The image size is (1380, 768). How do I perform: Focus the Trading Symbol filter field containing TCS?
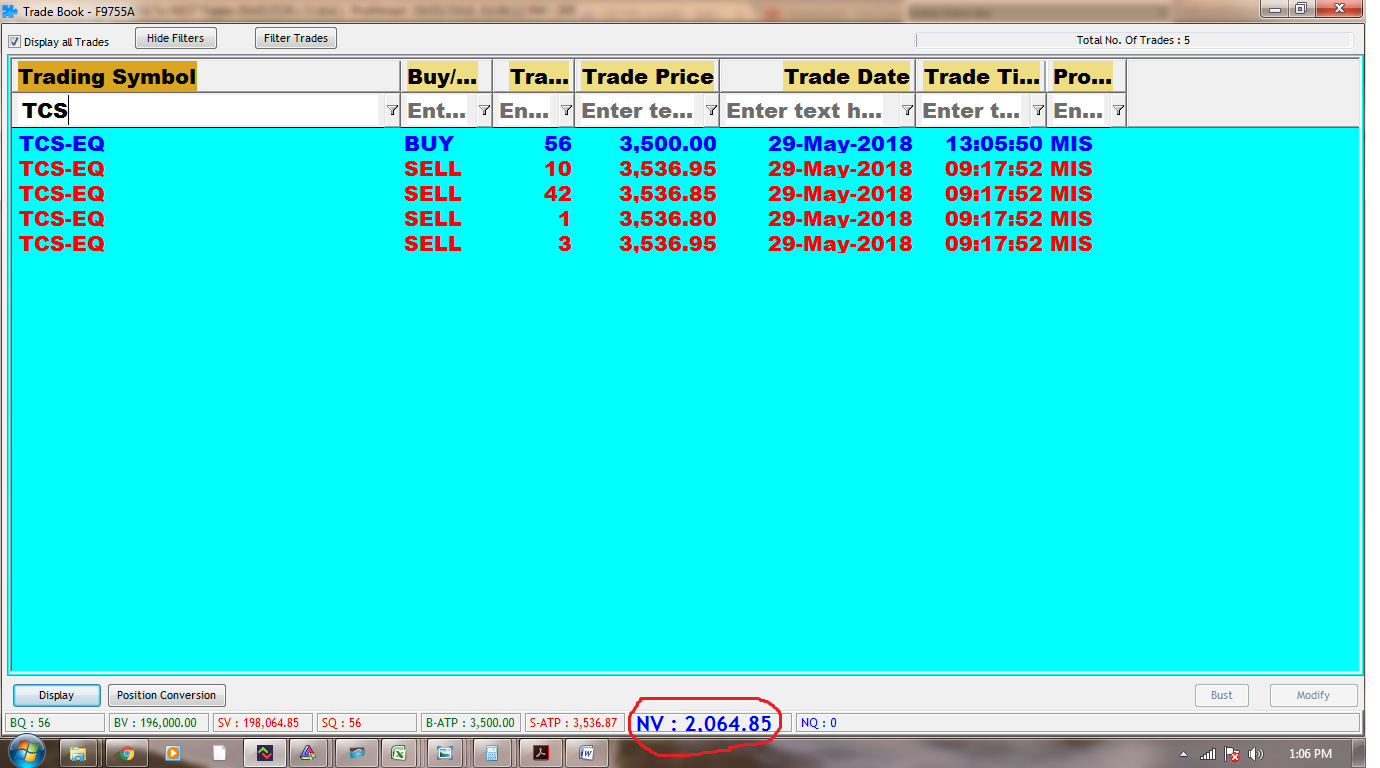[x=200, y=110]
